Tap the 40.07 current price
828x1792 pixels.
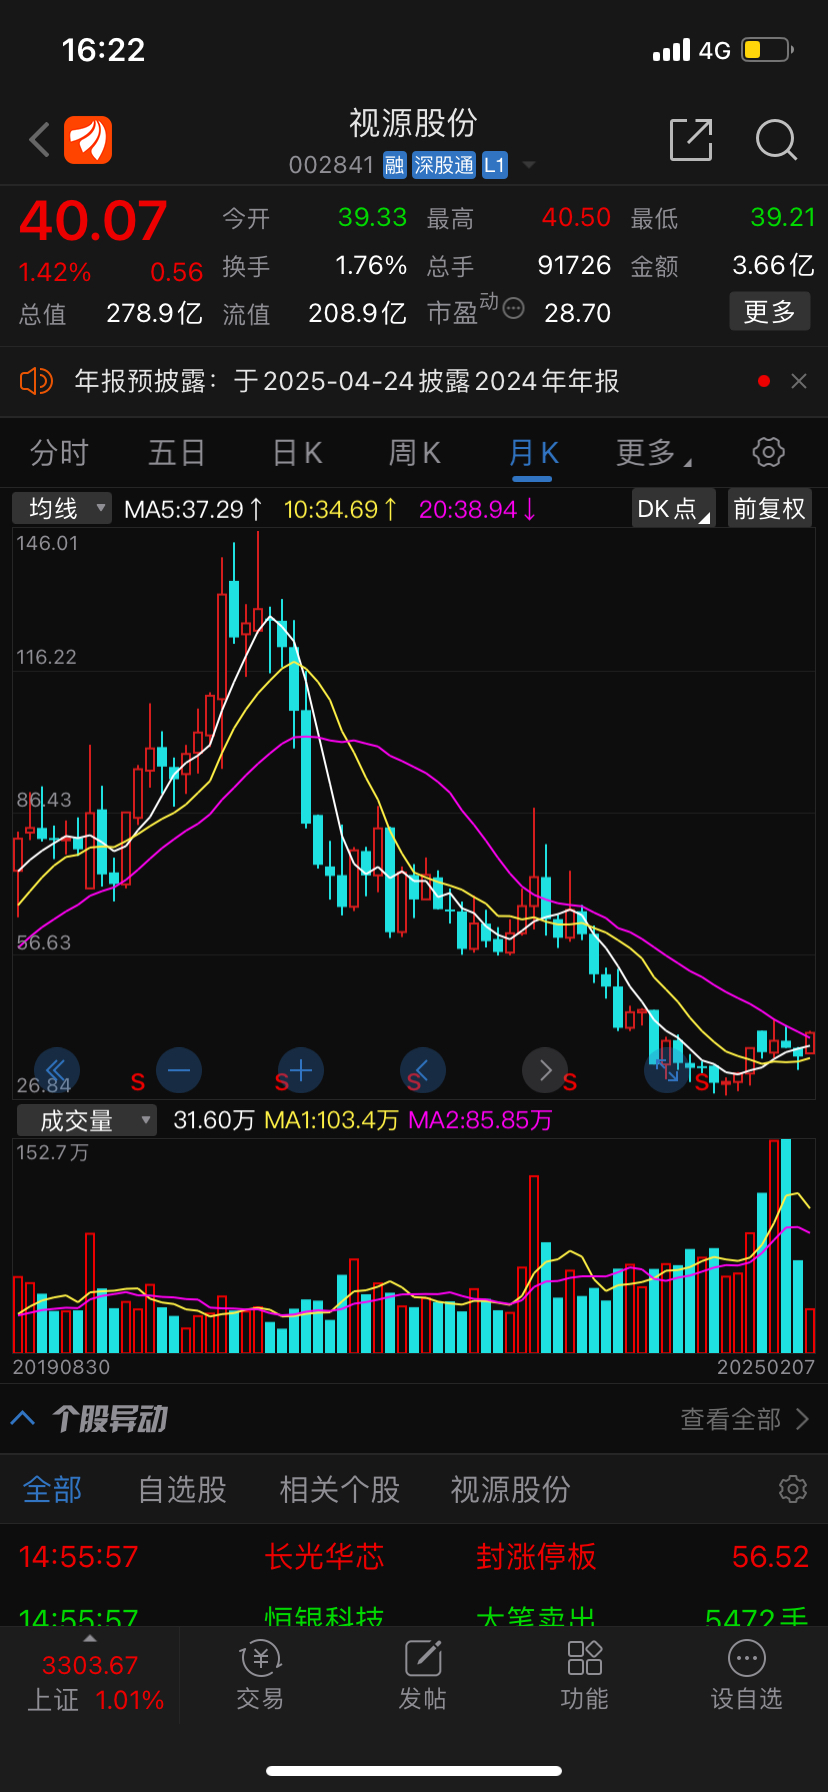tap(93, 221)
